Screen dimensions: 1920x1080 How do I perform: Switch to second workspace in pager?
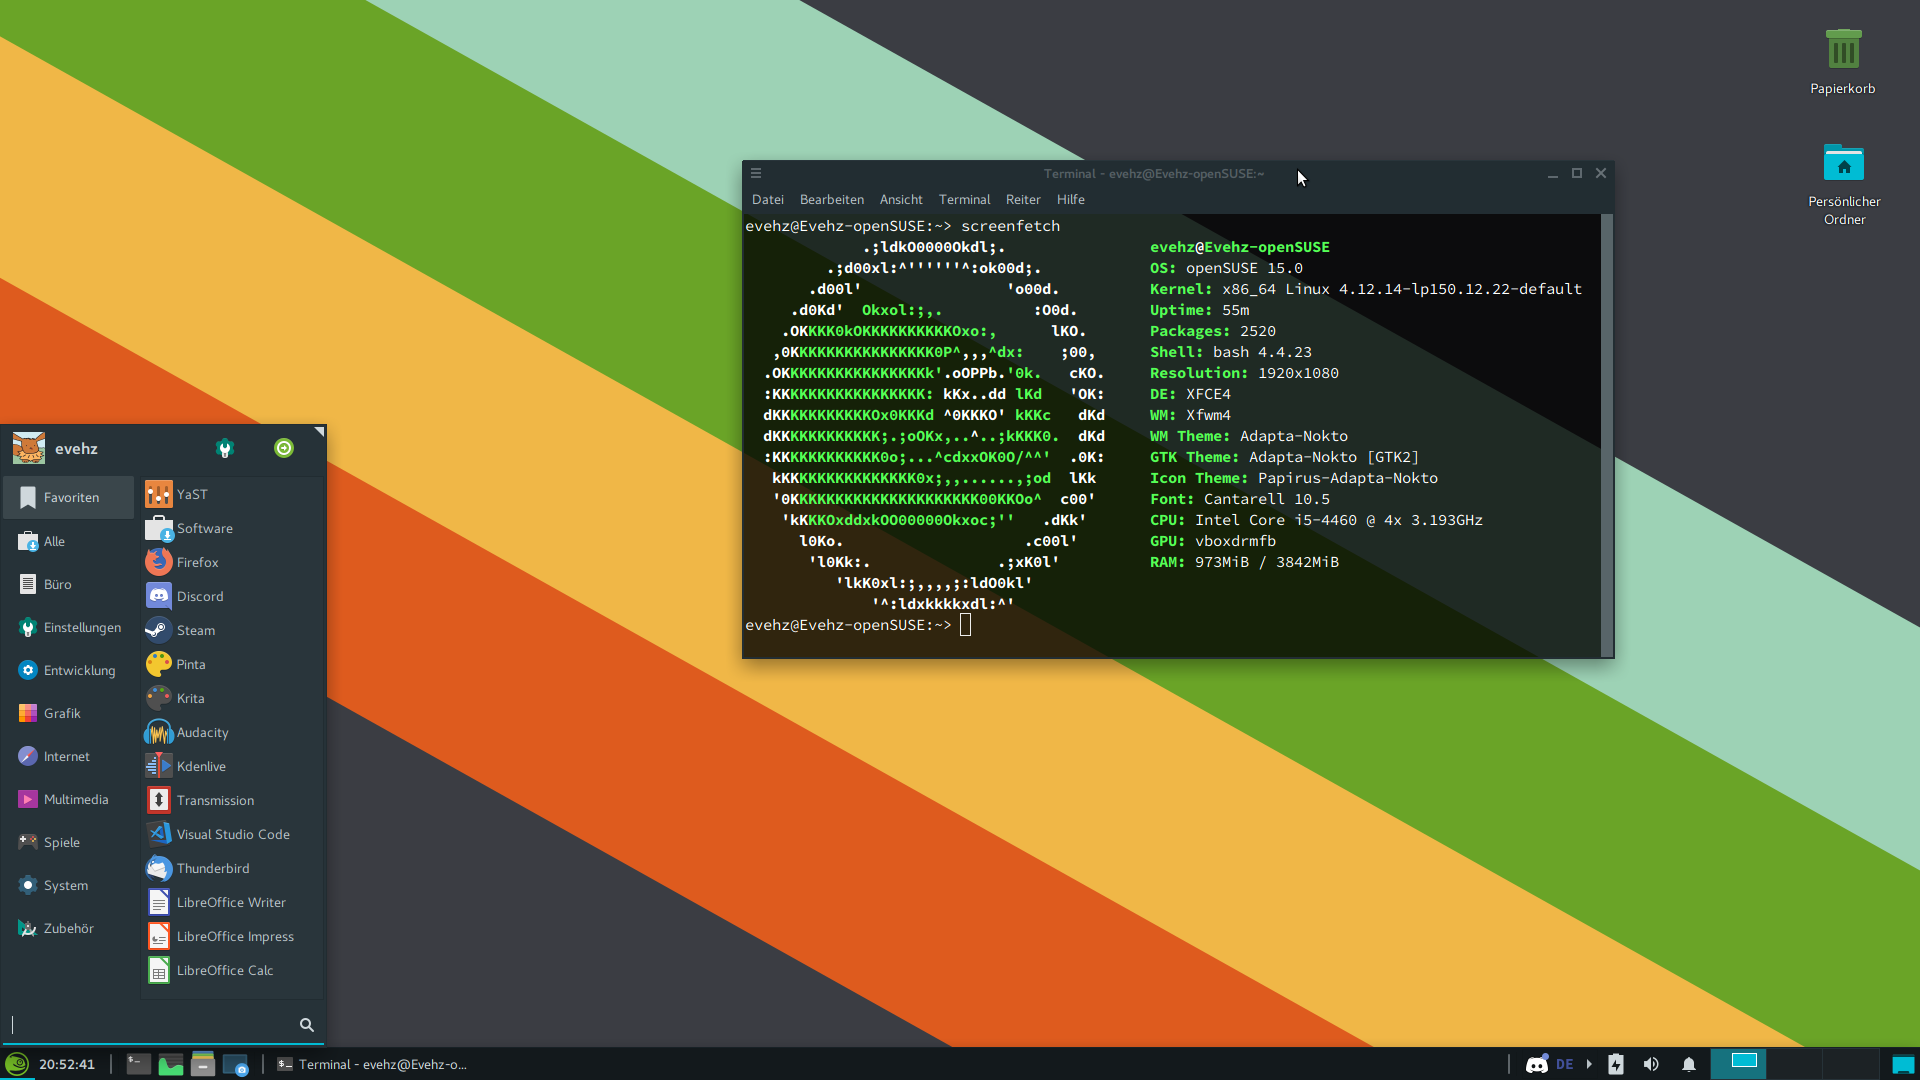(x=1794, y=1064)
